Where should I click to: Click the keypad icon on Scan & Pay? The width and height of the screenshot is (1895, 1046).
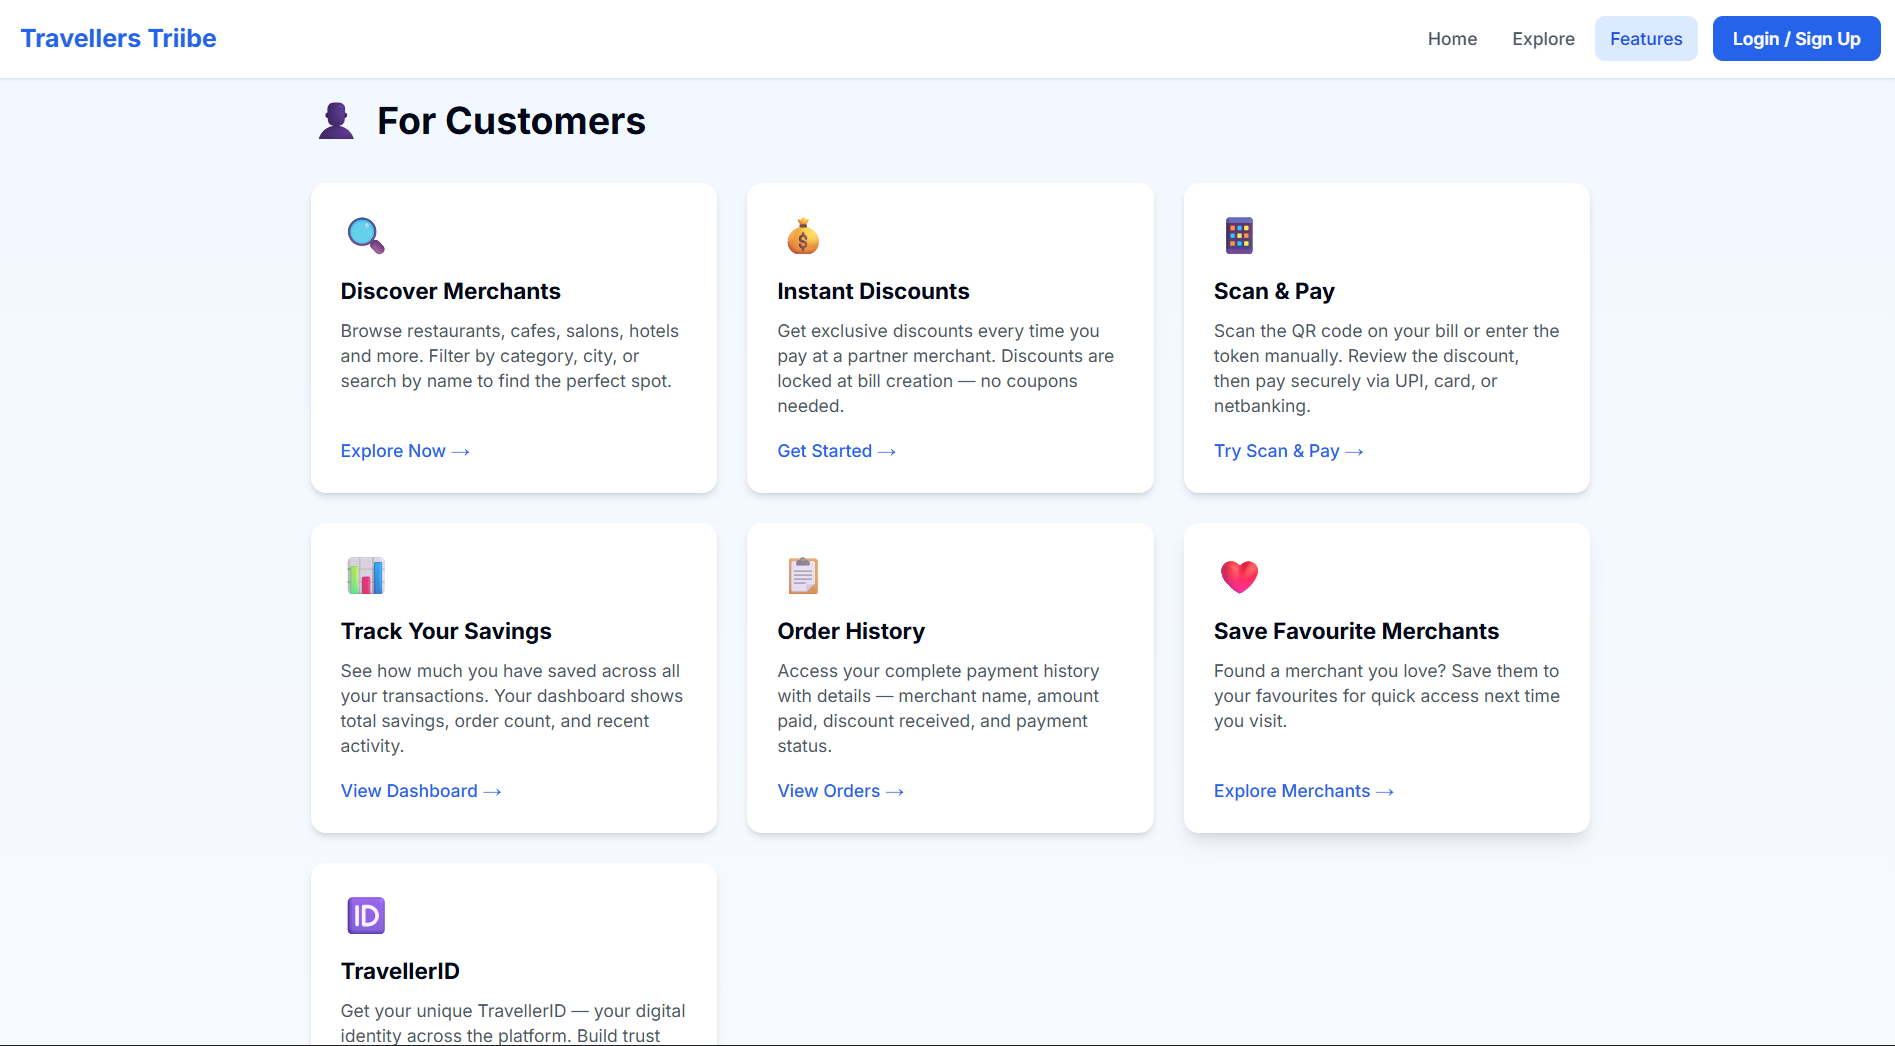tap(1239, 236)
